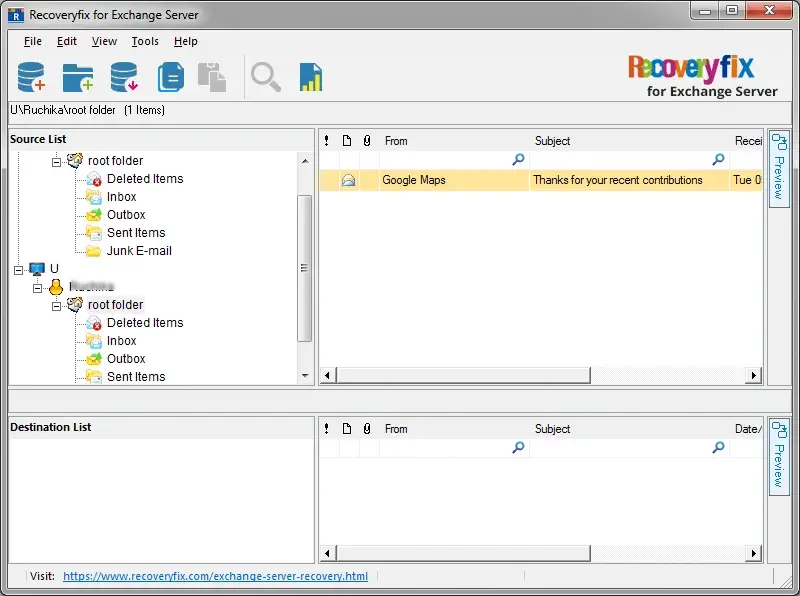Viewport: 800px width, 596px height.
Task: Select upper Deleted Items folder
Action: [x=145, y=179]
